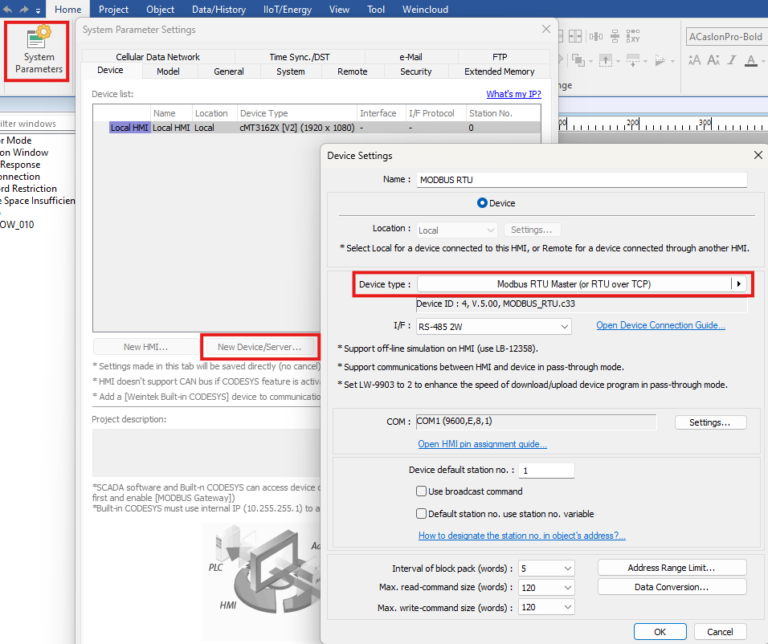Enable Use broadcast command checkbox

pyautogui.click(x=422, y=492)
